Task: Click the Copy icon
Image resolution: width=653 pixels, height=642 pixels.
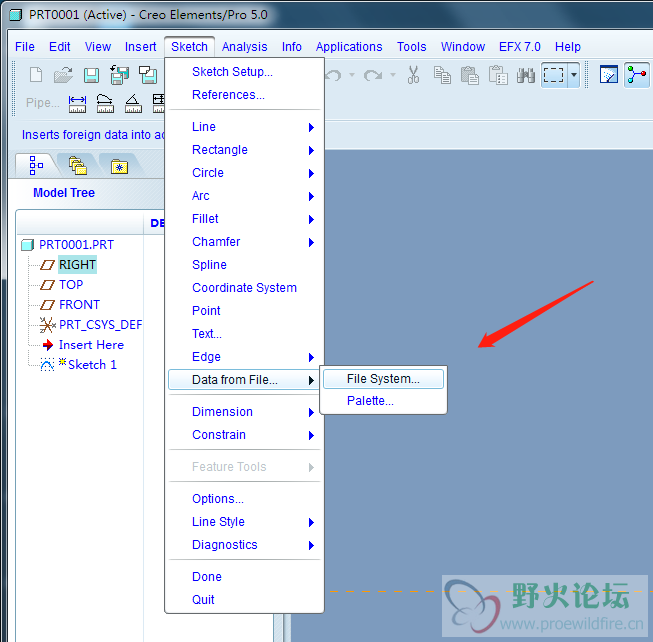Action: point(442,75)
